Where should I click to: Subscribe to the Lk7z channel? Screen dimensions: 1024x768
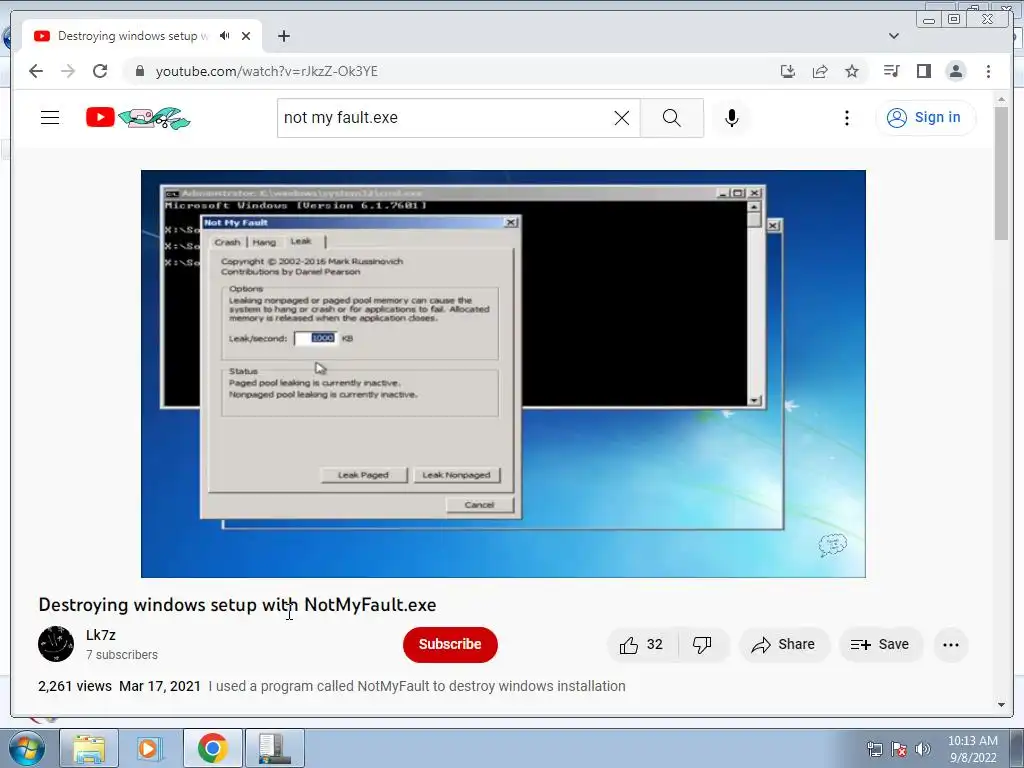(x=450, y=645)
